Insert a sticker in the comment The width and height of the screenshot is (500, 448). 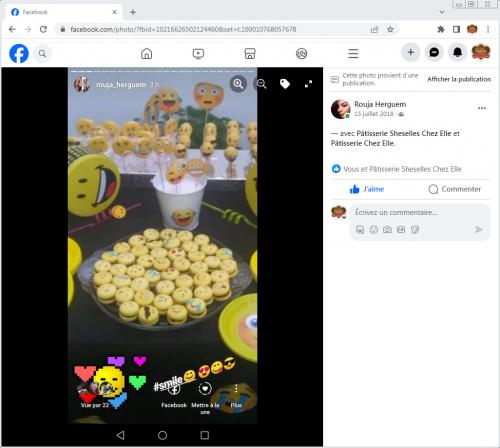[415, 230]
